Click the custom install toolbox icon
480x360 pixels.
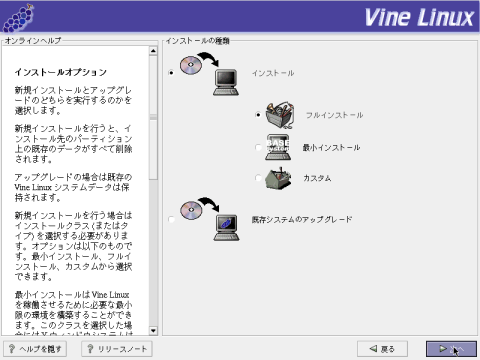click(x=278, y=178)
